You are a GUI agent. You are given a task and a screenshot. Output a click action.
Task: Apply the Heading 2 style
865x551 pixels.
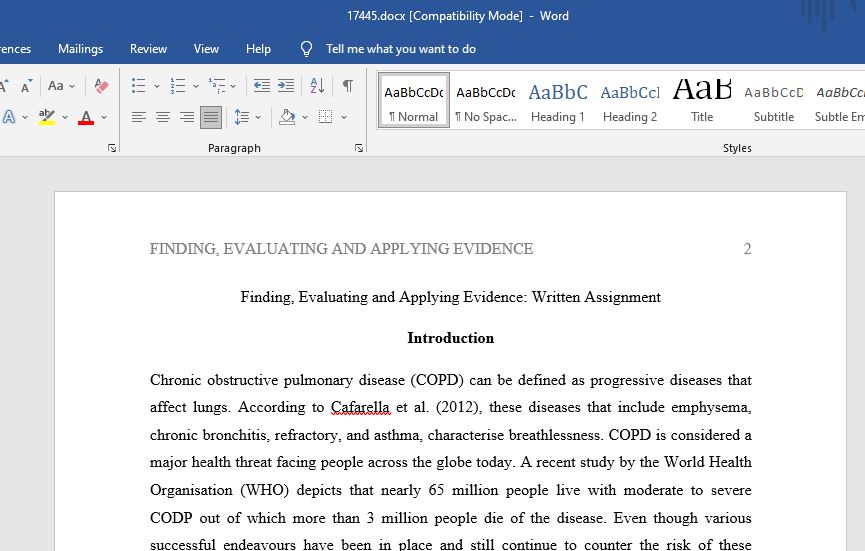630,100
